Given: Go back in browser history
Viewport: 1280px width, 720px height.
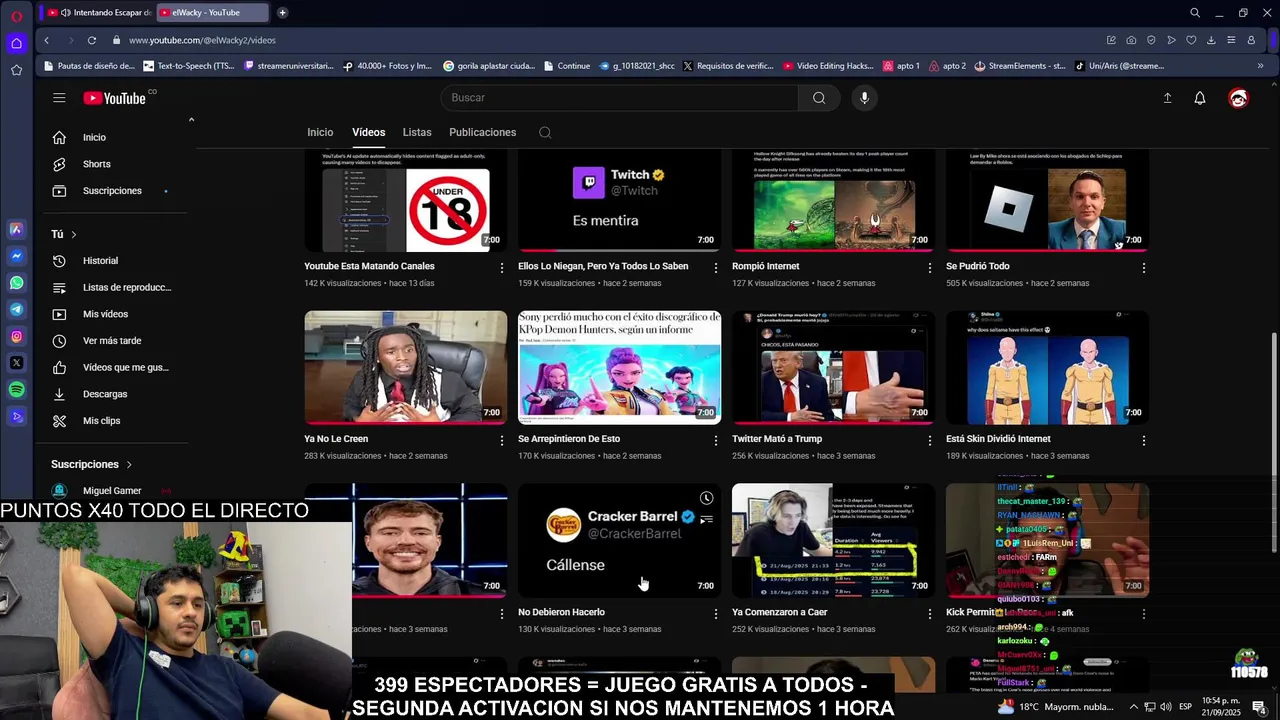Looking at the screenshot, I should click(46, 40).
